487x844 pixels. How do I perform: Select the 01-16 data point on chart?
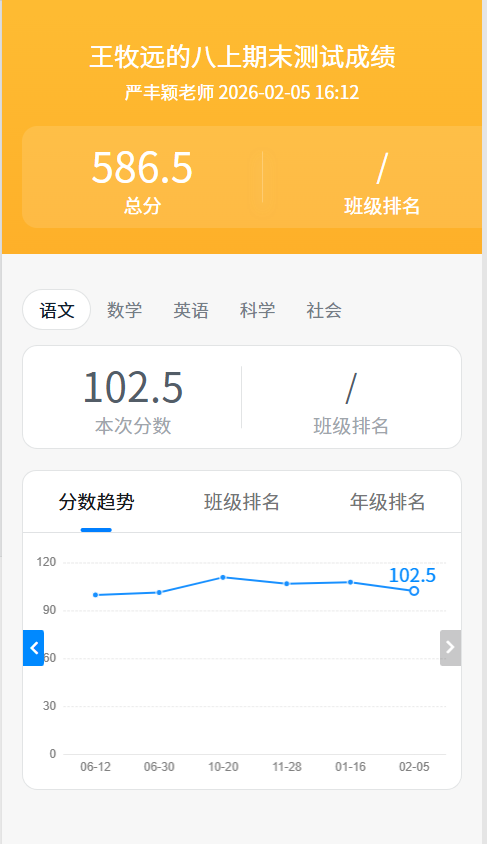pyautogui.click(x=350, y=582)
